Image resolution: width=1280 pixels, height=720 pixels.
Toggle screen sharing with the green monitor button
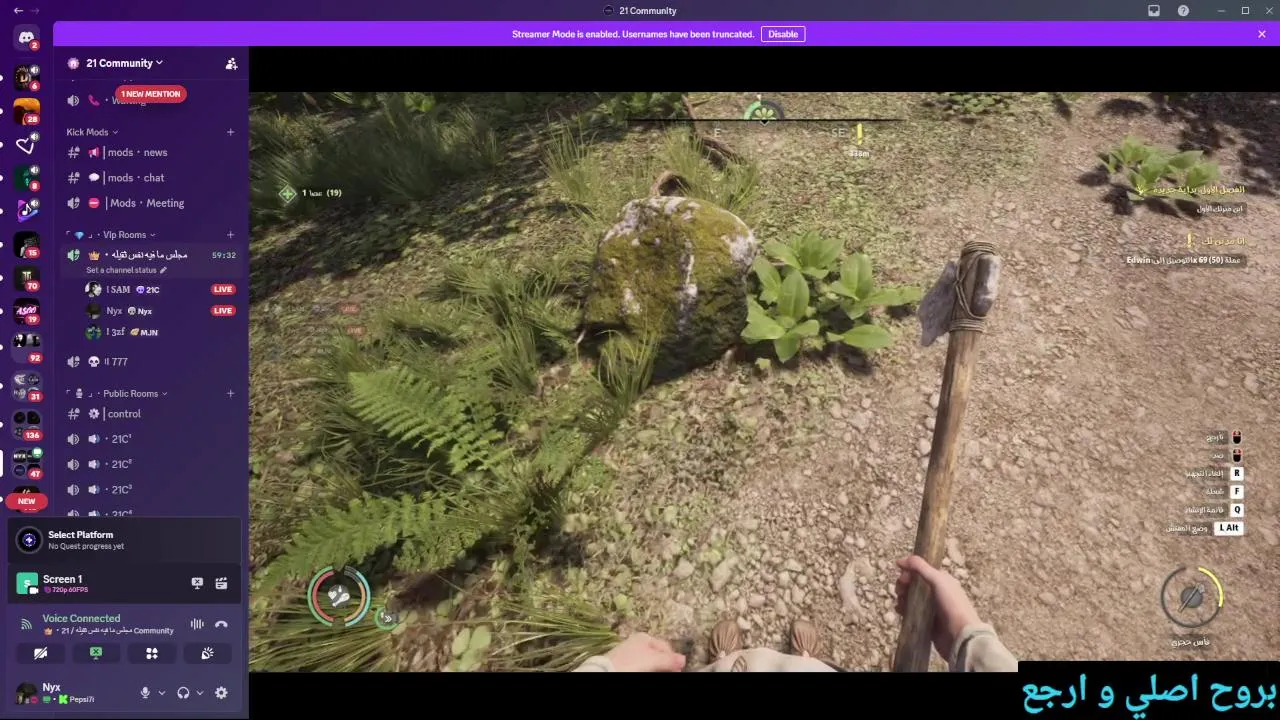(x=96, y=653)
